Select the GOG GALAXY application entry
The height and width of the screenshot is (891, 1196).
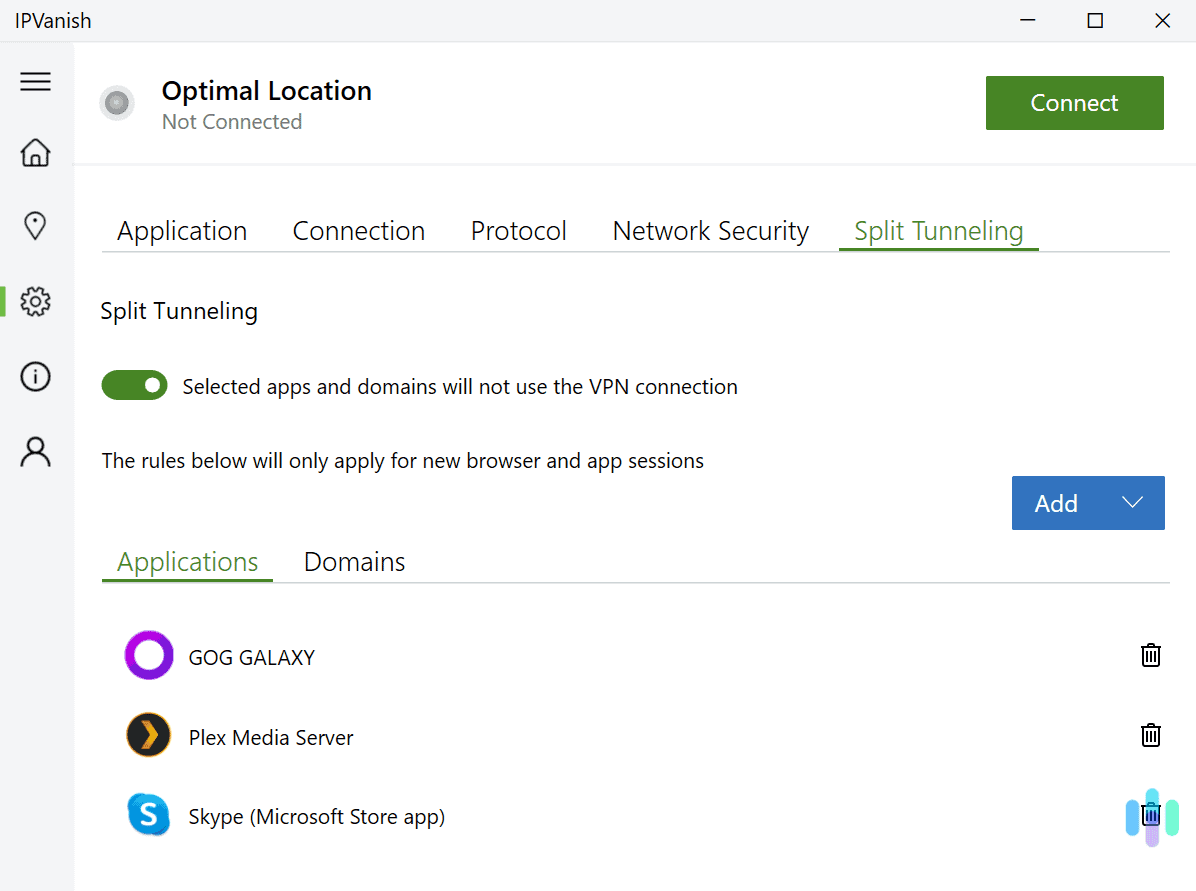[x=251, y=657]
